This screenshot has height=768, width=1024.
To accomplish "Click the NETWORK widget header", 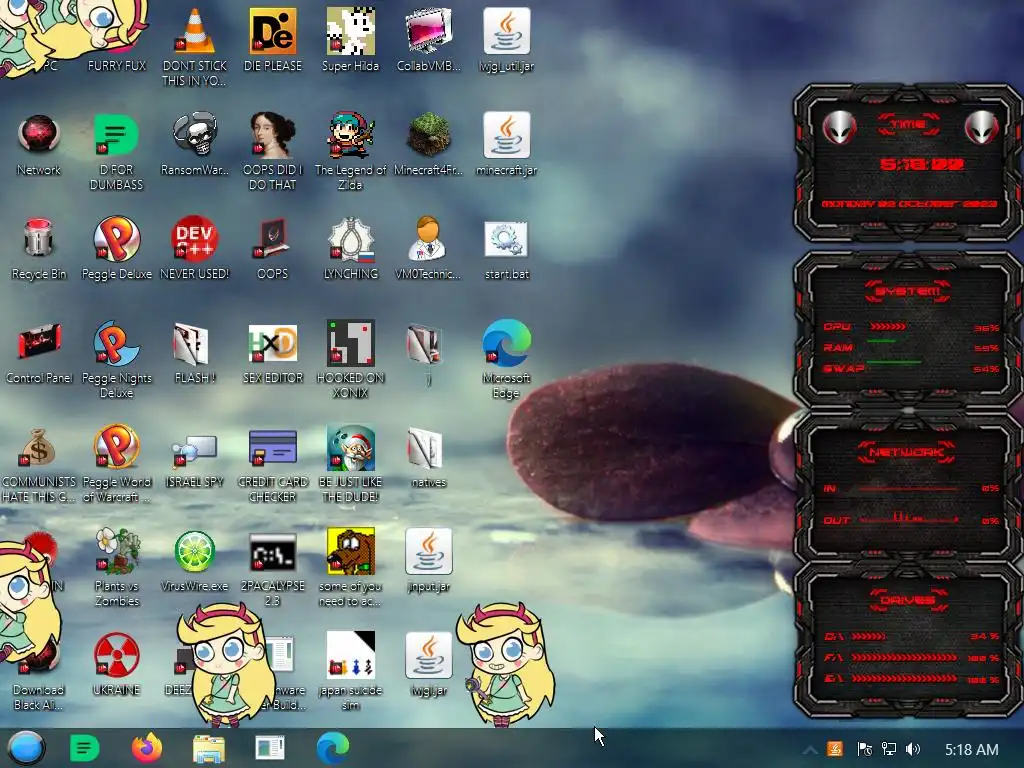I will tap(908, 452).
